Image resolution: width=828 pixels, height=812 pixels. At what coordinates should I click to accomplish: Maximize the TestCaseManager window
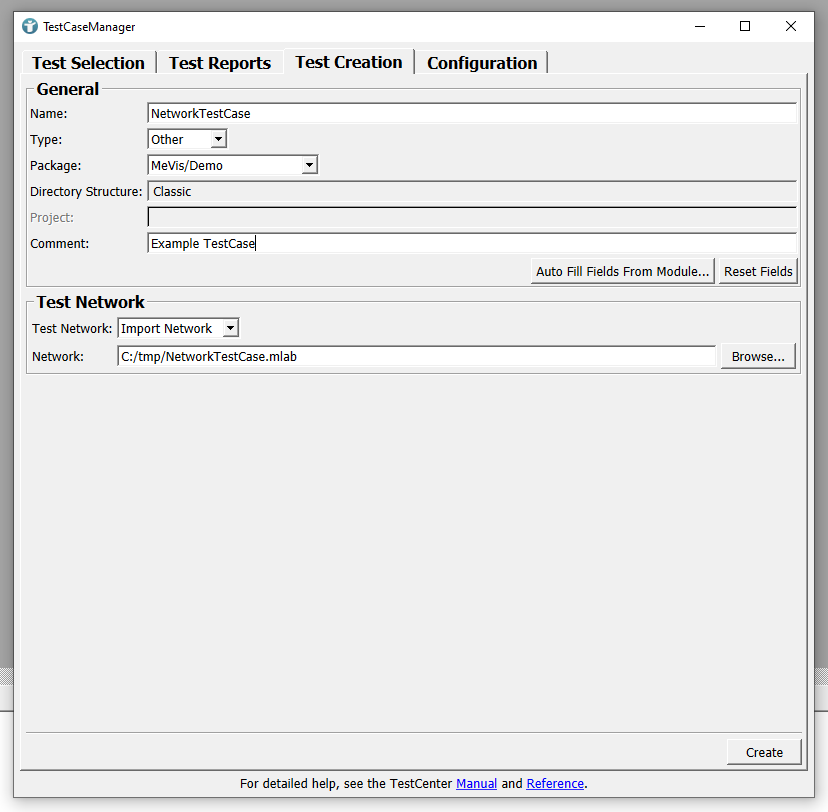[x=745, y=27]
